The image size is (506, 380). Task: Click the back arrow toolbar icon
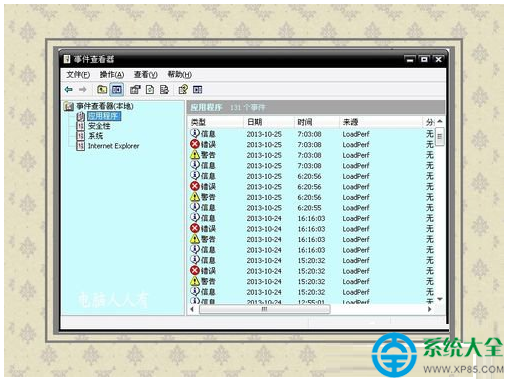[69, 89]
